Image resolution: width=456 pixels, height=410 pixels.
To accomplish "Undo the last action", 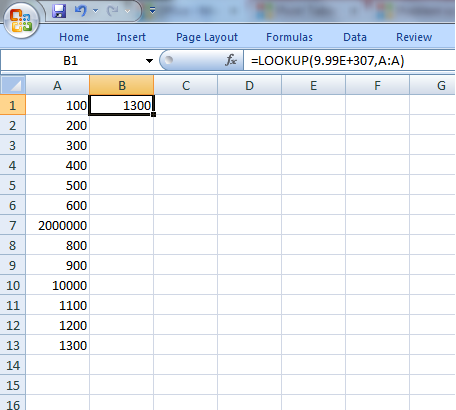I will (80, 11).
